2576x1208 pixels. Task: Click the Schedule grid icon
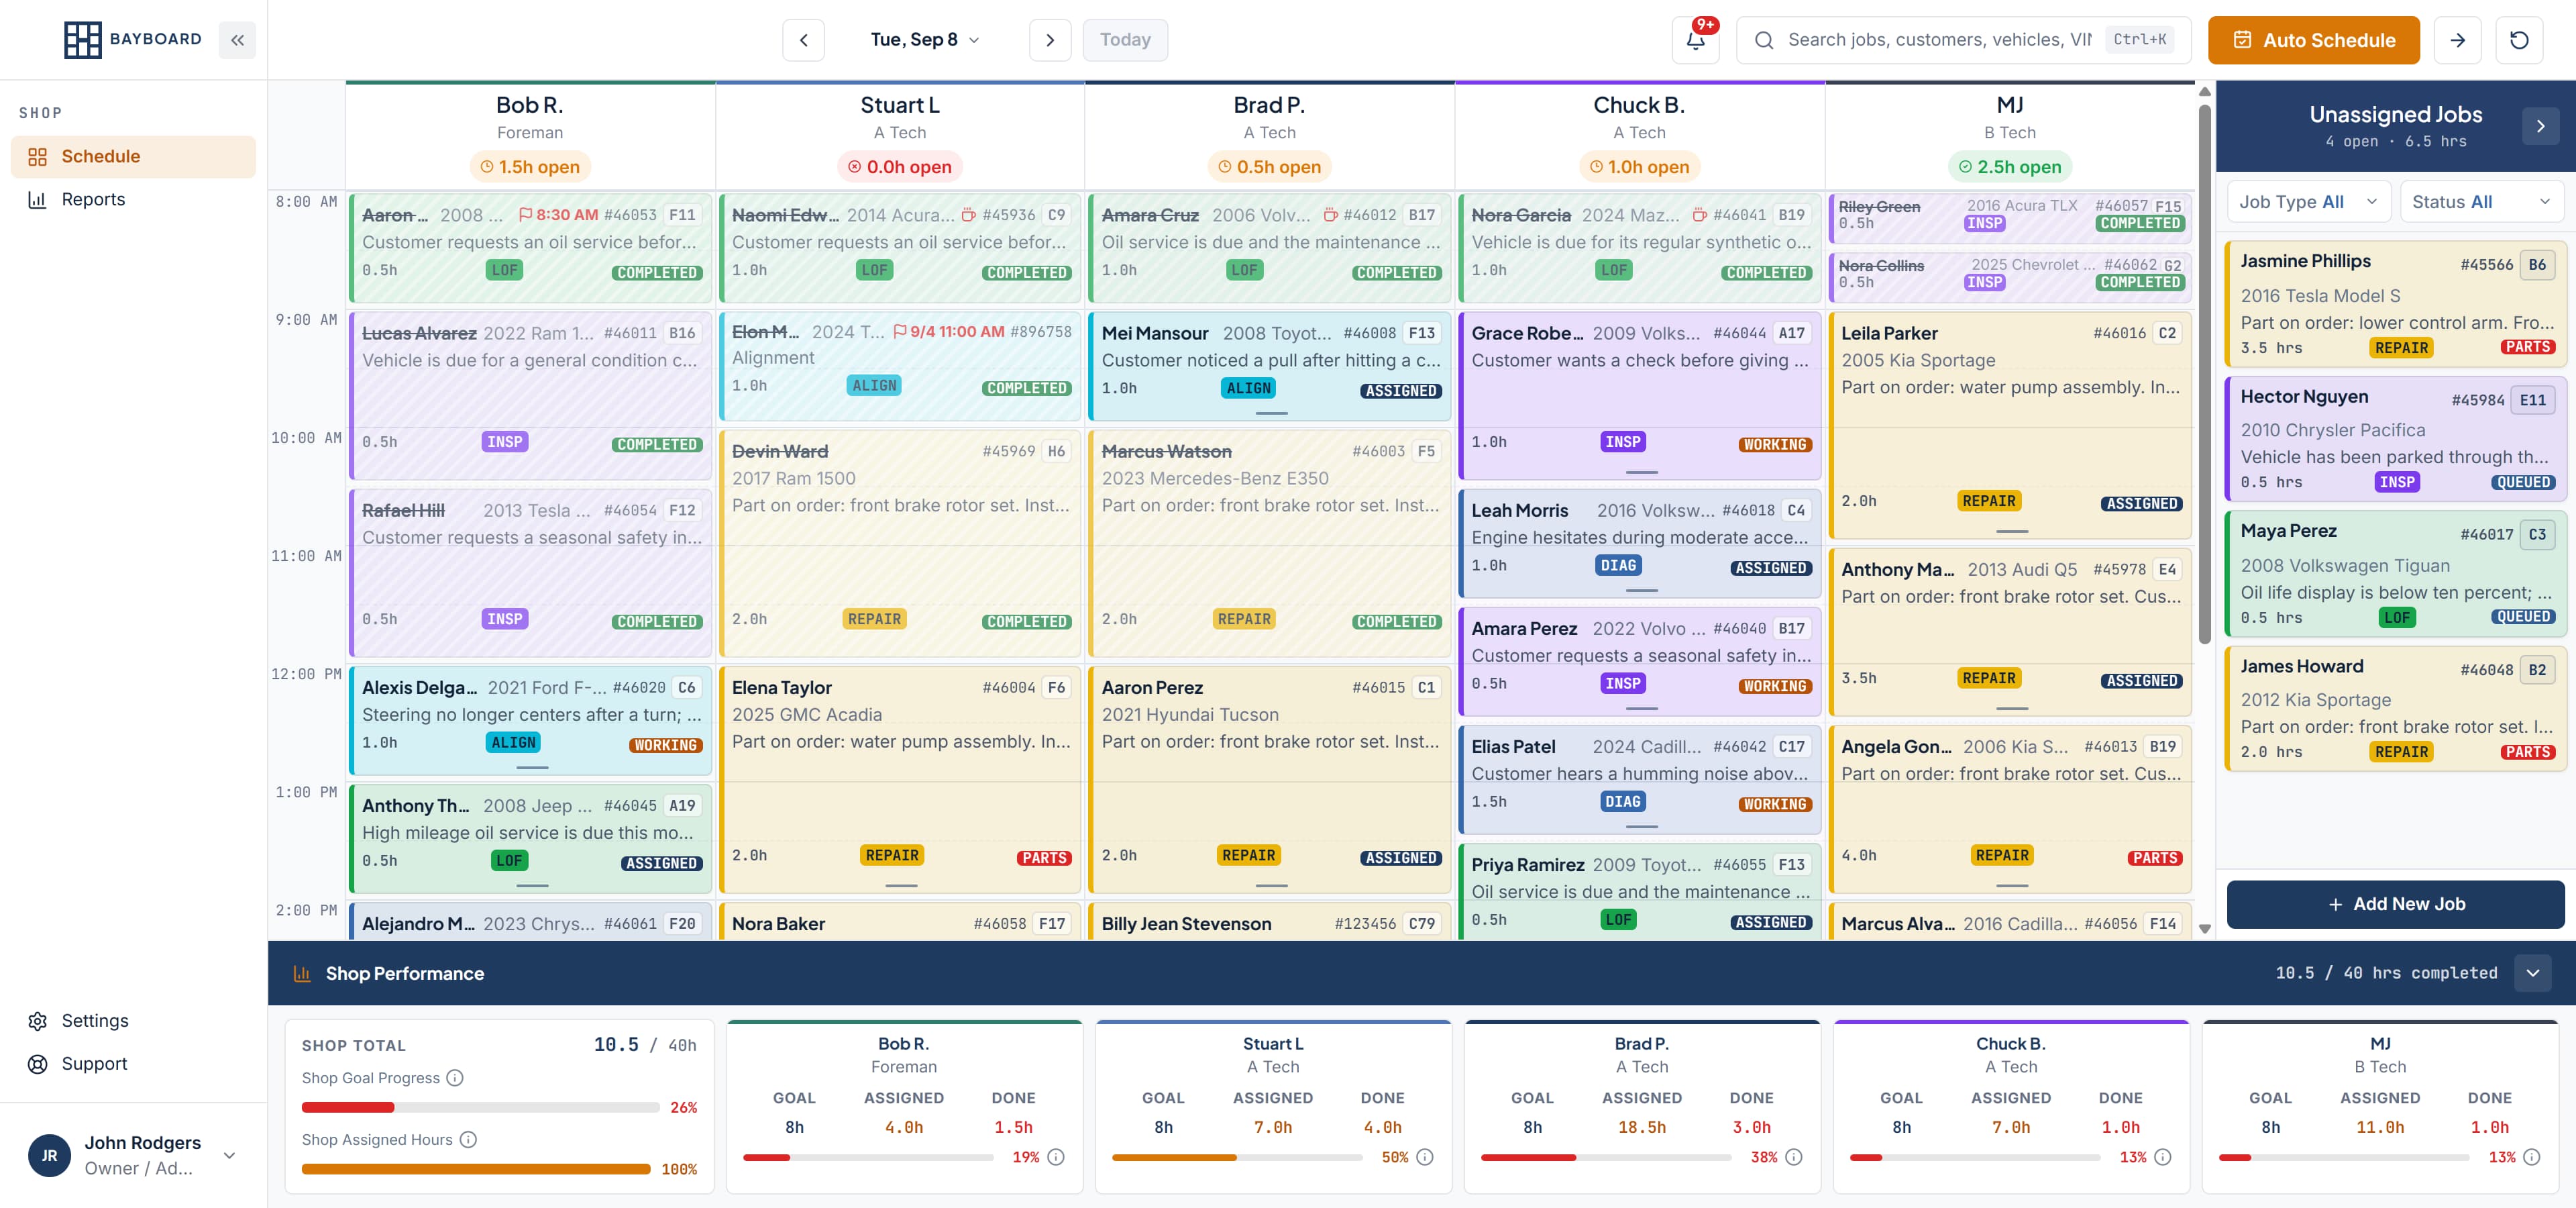click(x=38, y=157)
